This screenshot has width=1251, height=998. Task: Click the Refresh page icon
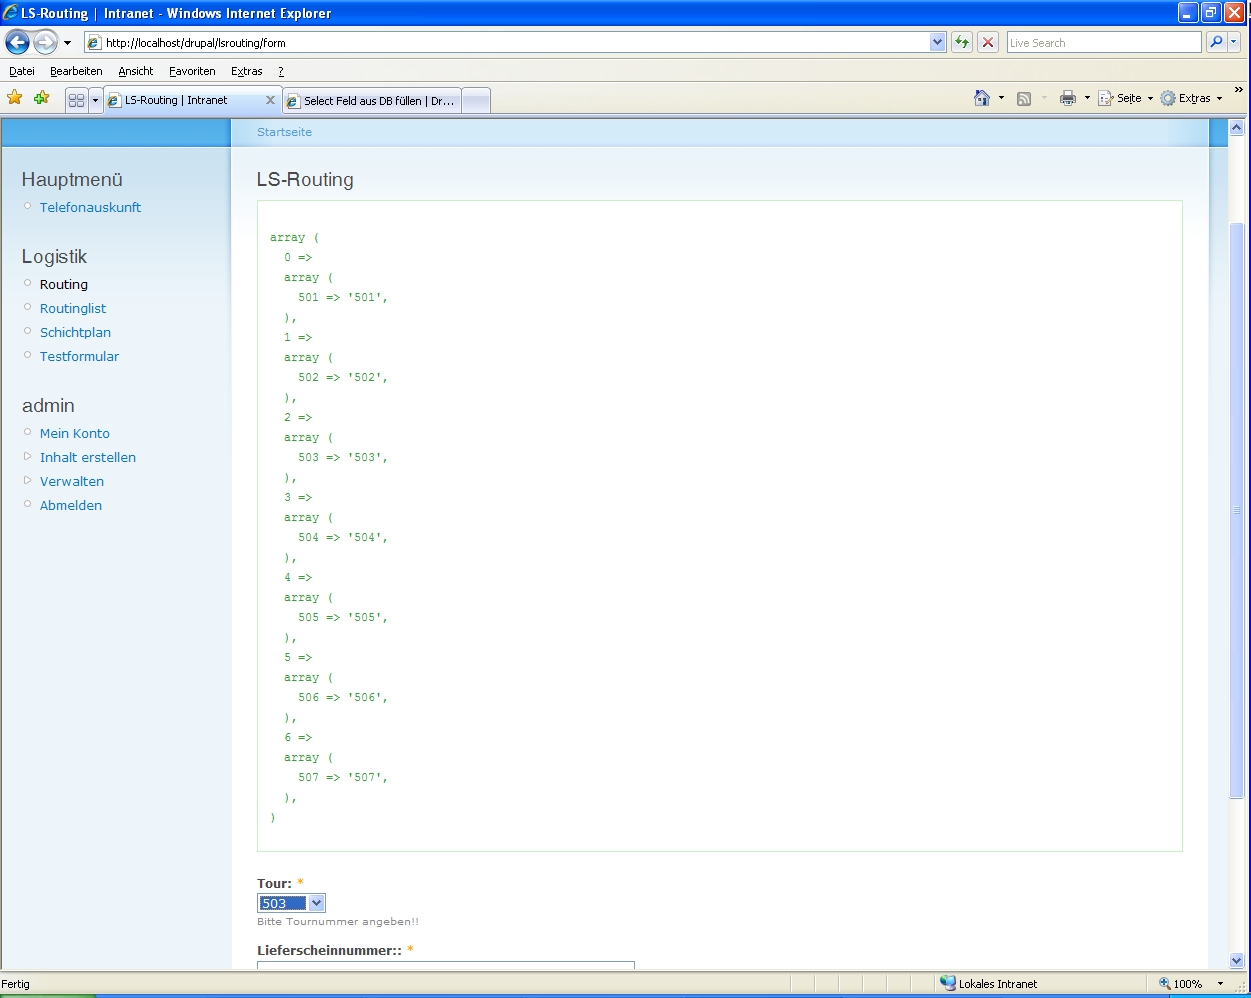click(962, 42)
